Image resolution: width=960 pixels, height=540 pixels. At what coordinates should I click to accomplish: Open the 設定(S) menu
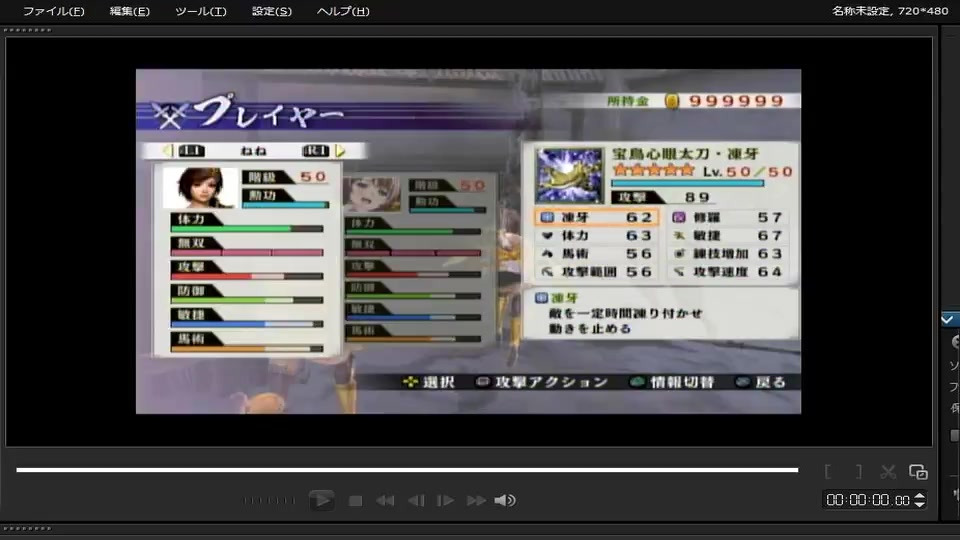[271, 11]
